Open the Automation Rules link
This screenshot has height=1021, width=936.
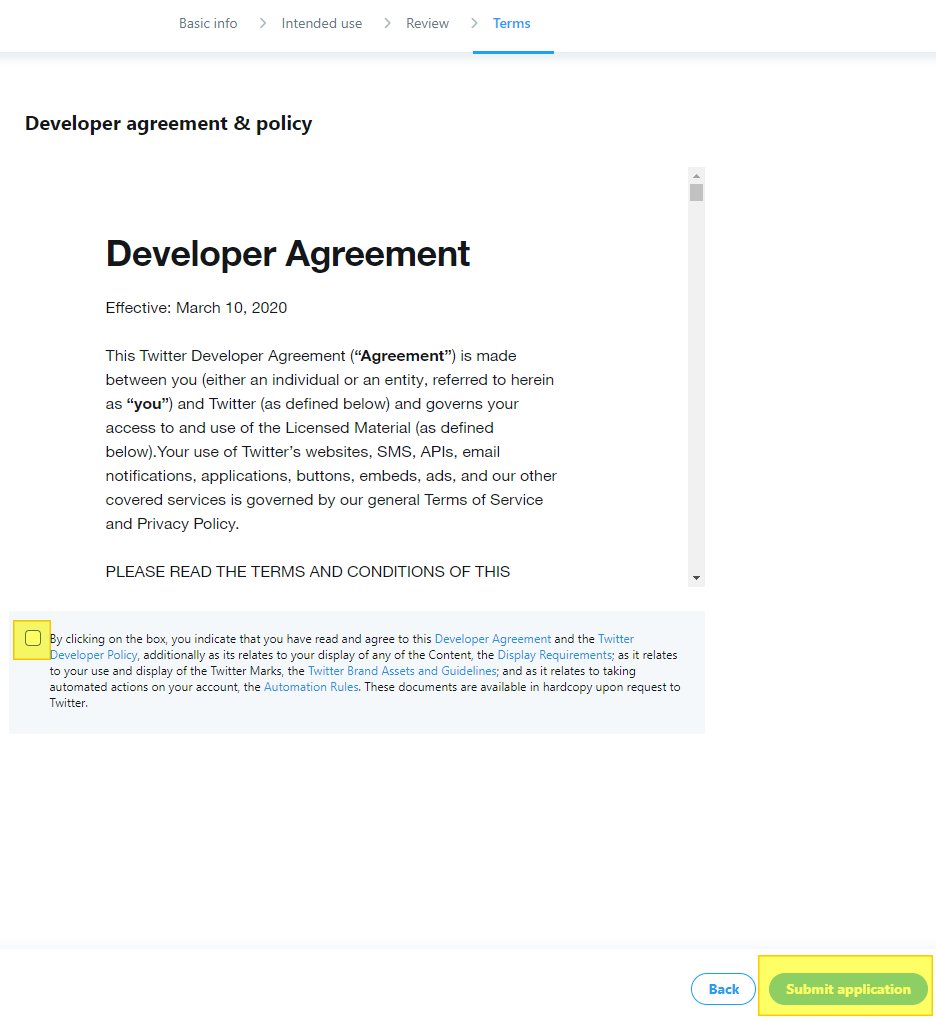pyautogui.click(x=311, y=687)
